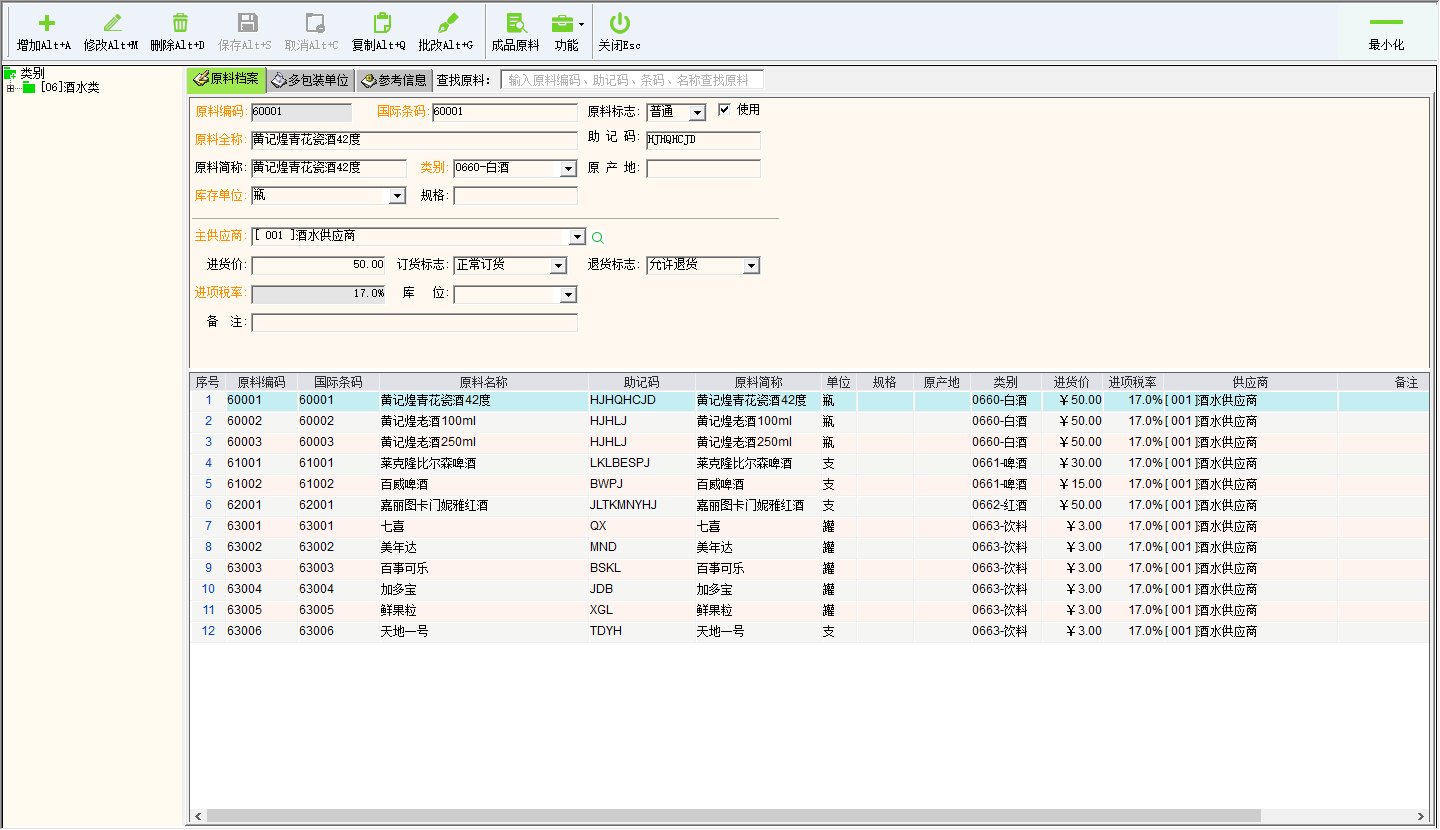Open the 库位 dropdown
Image resolution: width=1440 pixels, height=830 pixels.
[x=568, y=295]
